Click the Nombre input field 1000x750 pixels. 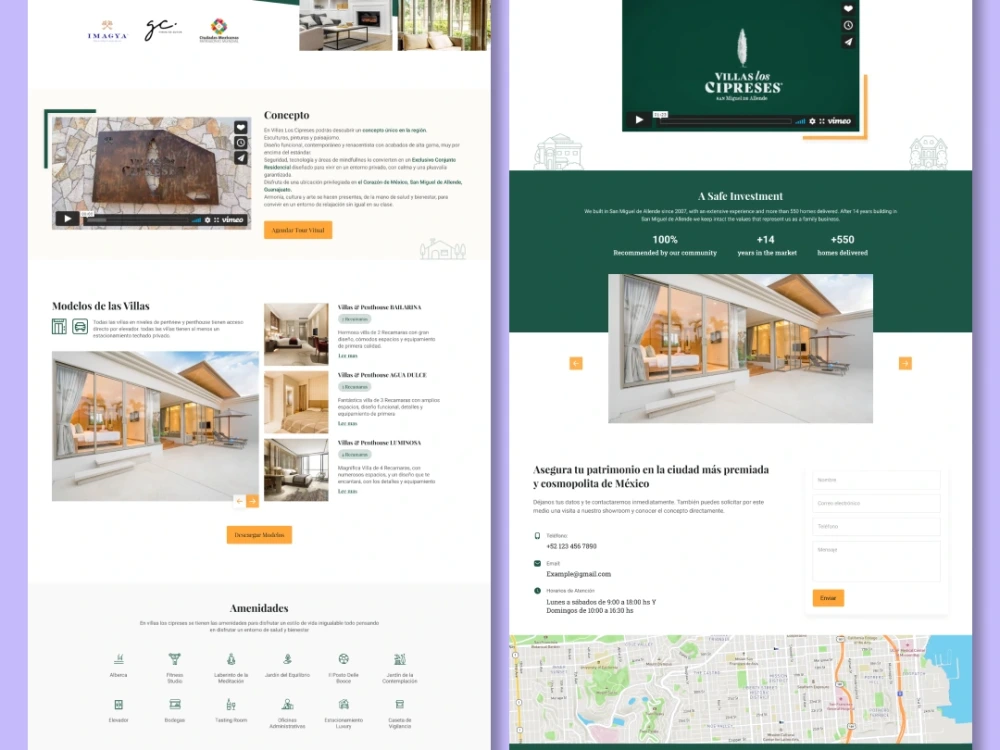point(876,480)
